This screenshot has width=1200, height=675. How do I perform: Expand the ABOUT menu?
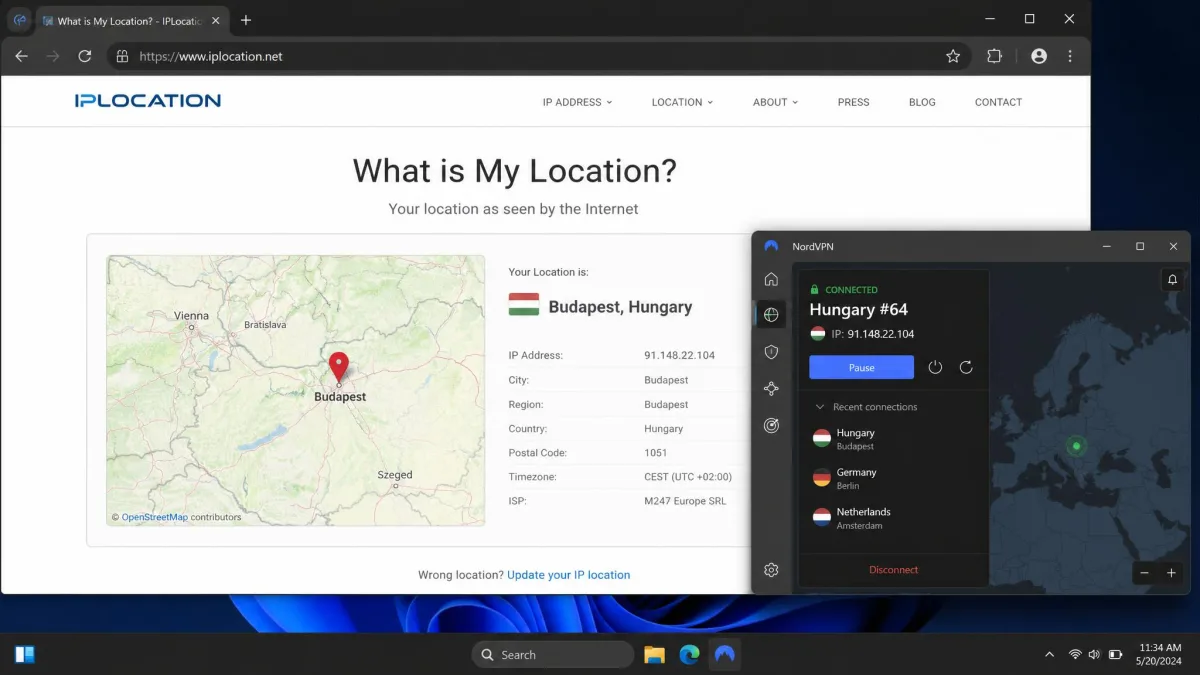[x=775, y=102]
